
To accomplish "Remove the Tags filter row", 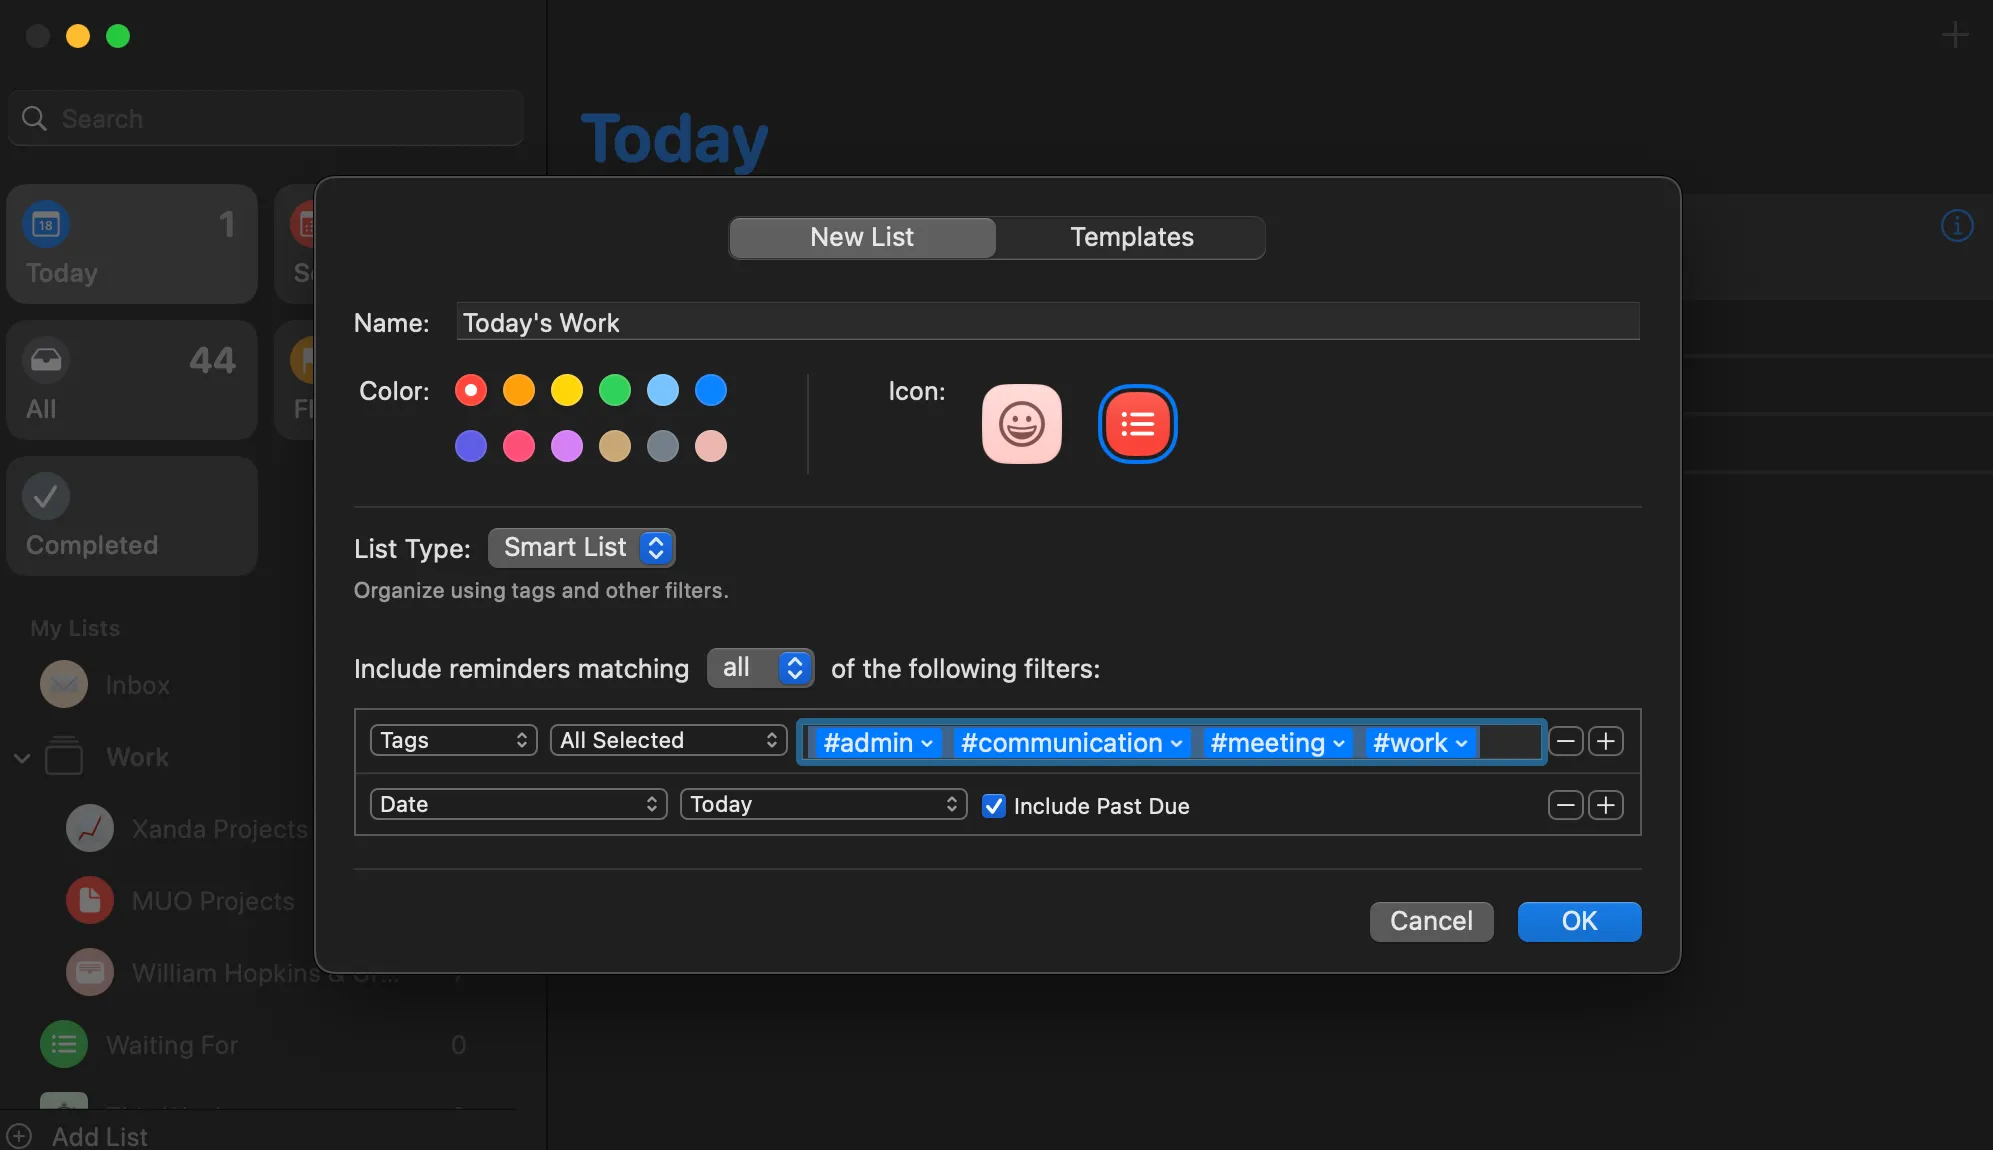I will tap(1565, 741).
